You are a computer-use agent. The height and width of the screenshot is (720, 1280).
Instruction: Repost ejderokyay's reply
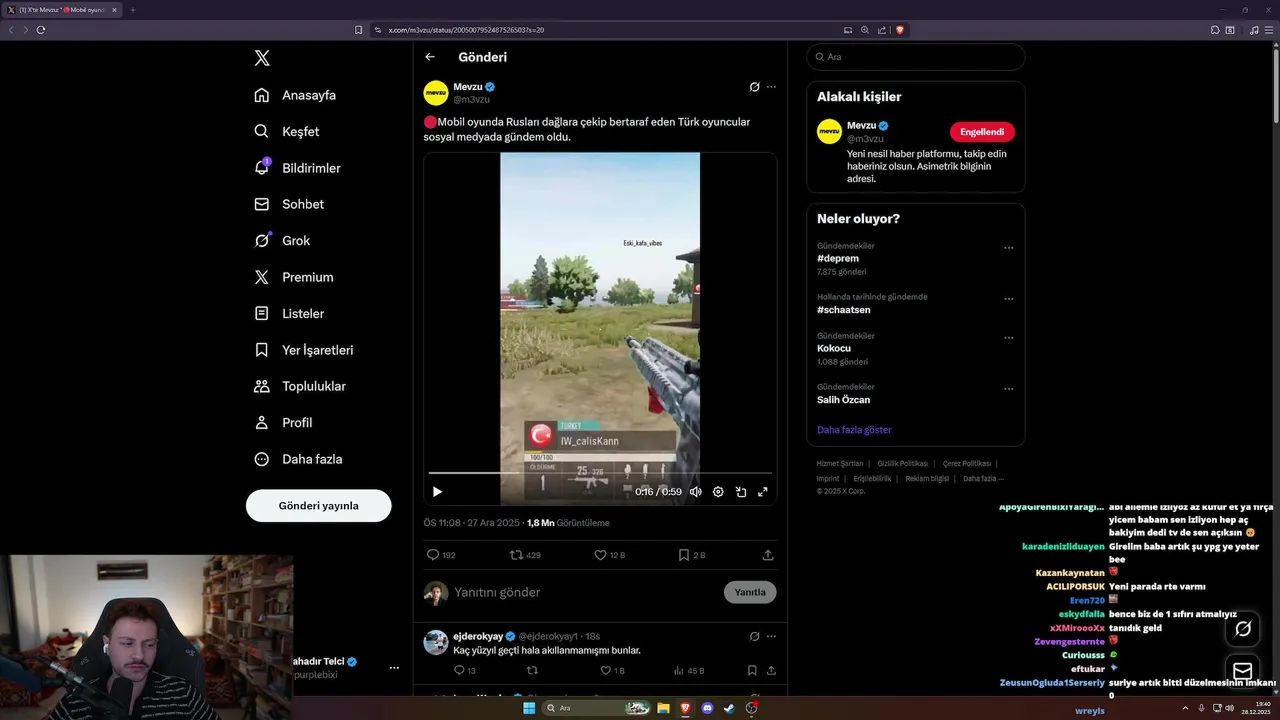(532, 671)
